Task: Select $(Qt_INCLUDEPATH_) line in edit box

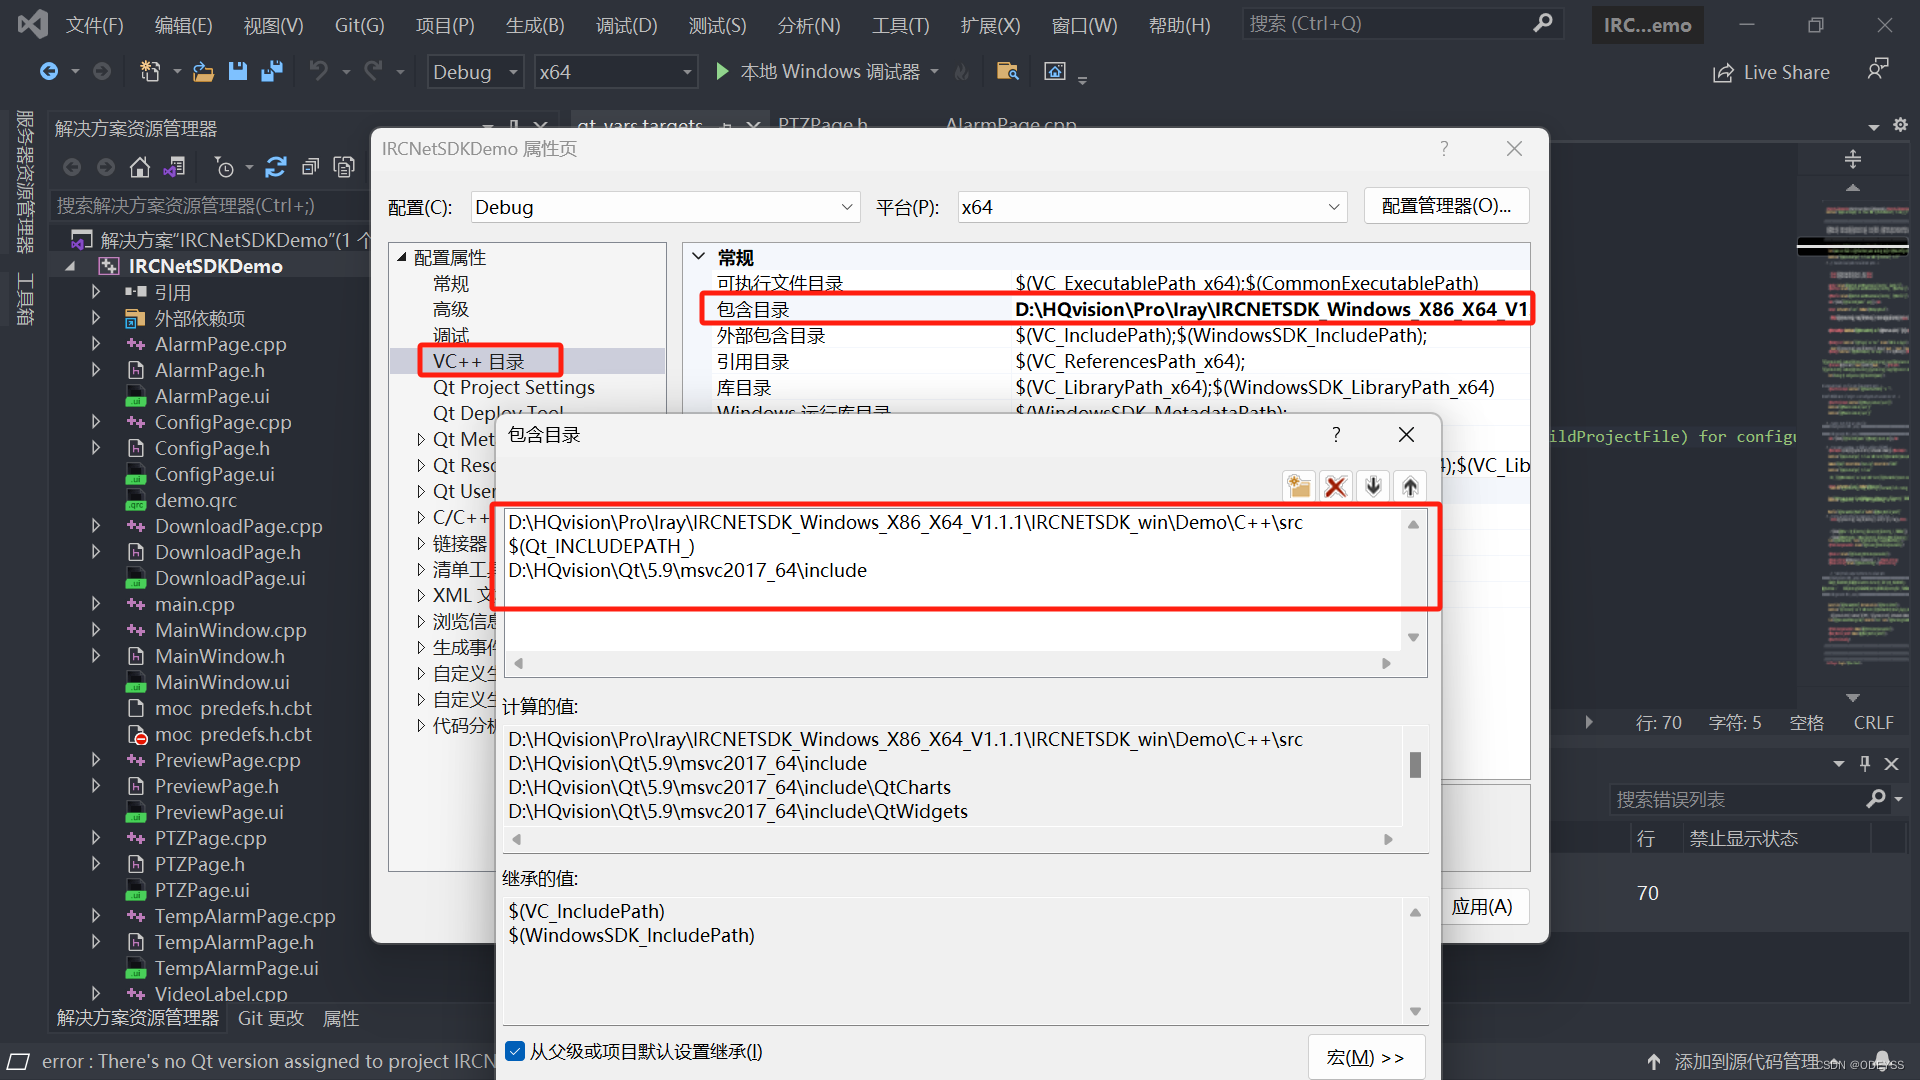Action: (x=601, y=546)
